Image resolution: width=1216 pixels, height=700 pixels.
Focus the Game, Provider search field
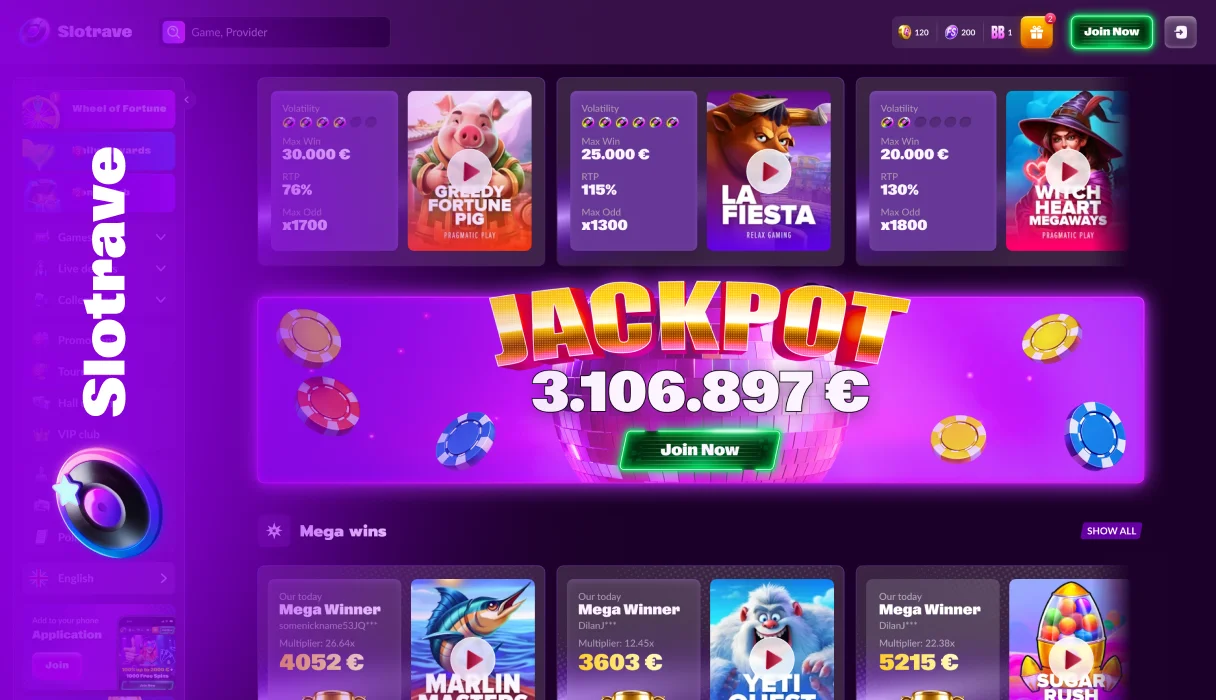275,32
